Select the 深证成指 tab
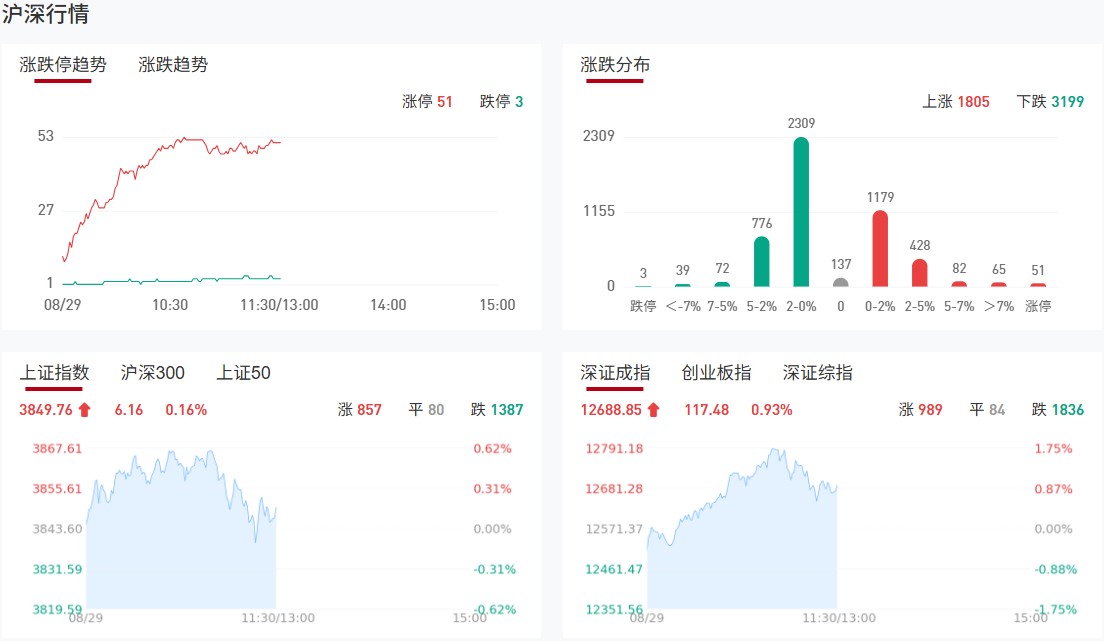1104x641 pixels. (615, 373)
